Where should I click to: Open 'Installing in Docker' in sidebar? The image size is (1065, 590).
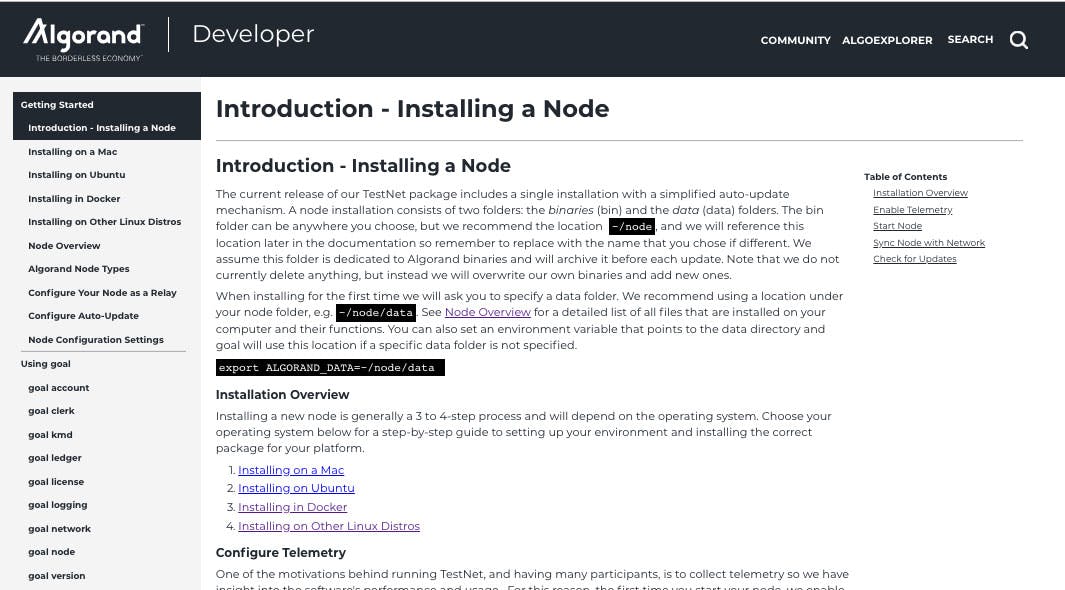[74, 198]
